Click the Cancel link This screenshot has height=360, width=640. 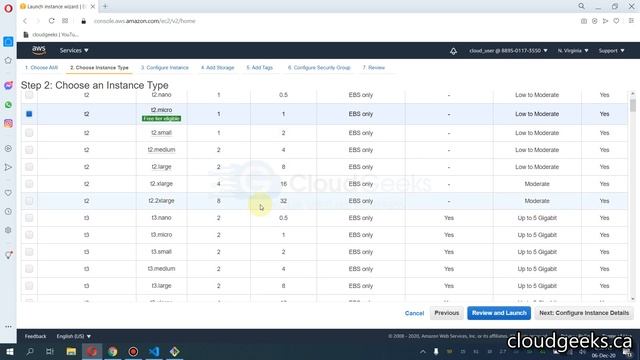[414, 313]
